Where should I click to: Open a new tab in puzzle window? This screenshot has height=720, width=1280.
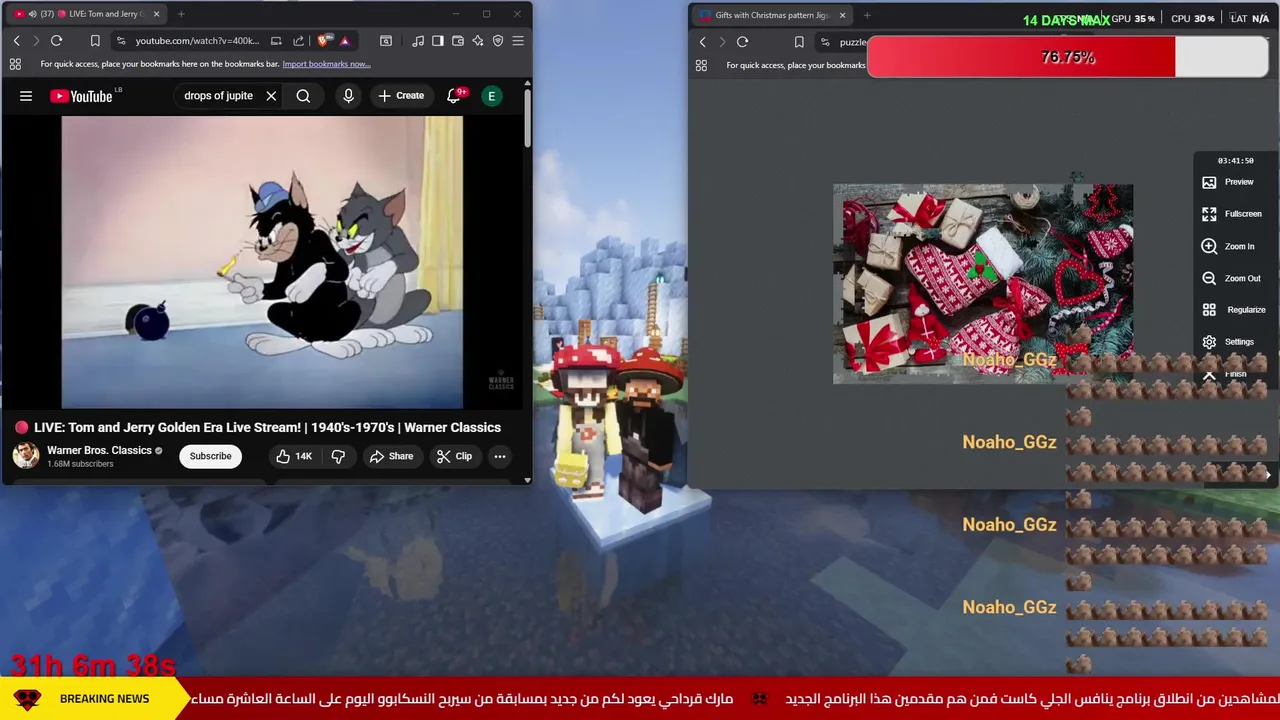point(867,15)
